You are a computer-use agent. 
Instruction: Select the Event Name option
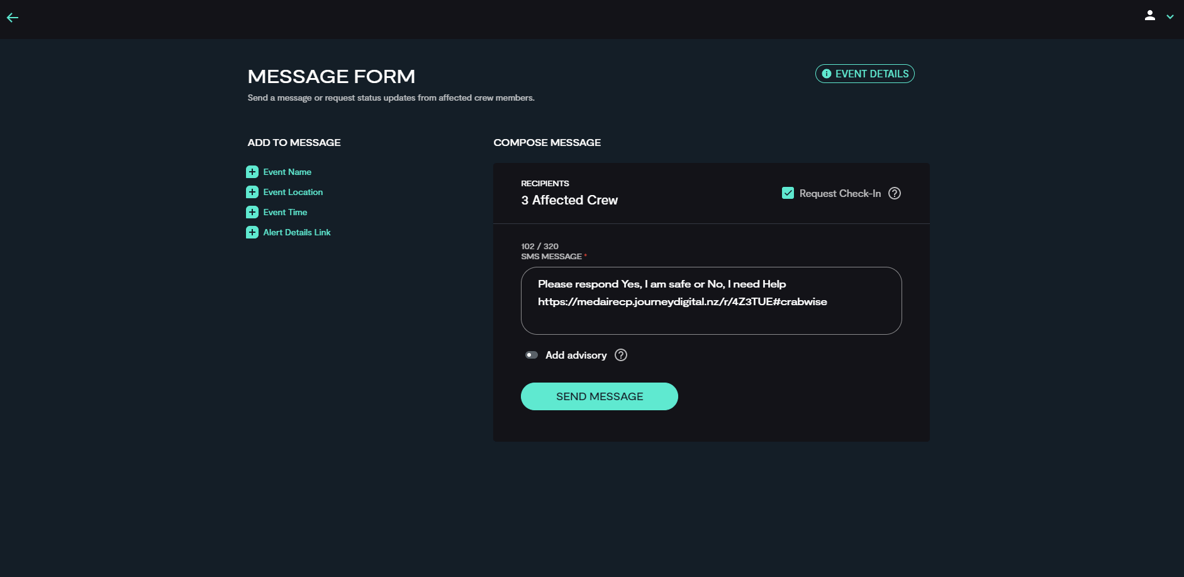(285, 171)
